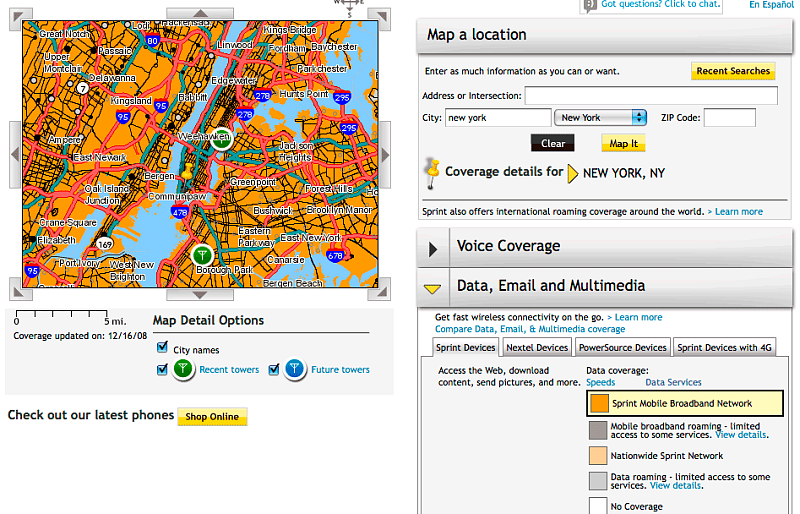This screenshot has width=800, height=514.
Task: Click the green tower marker near Weehawken
Action: (x=221, y=138)
